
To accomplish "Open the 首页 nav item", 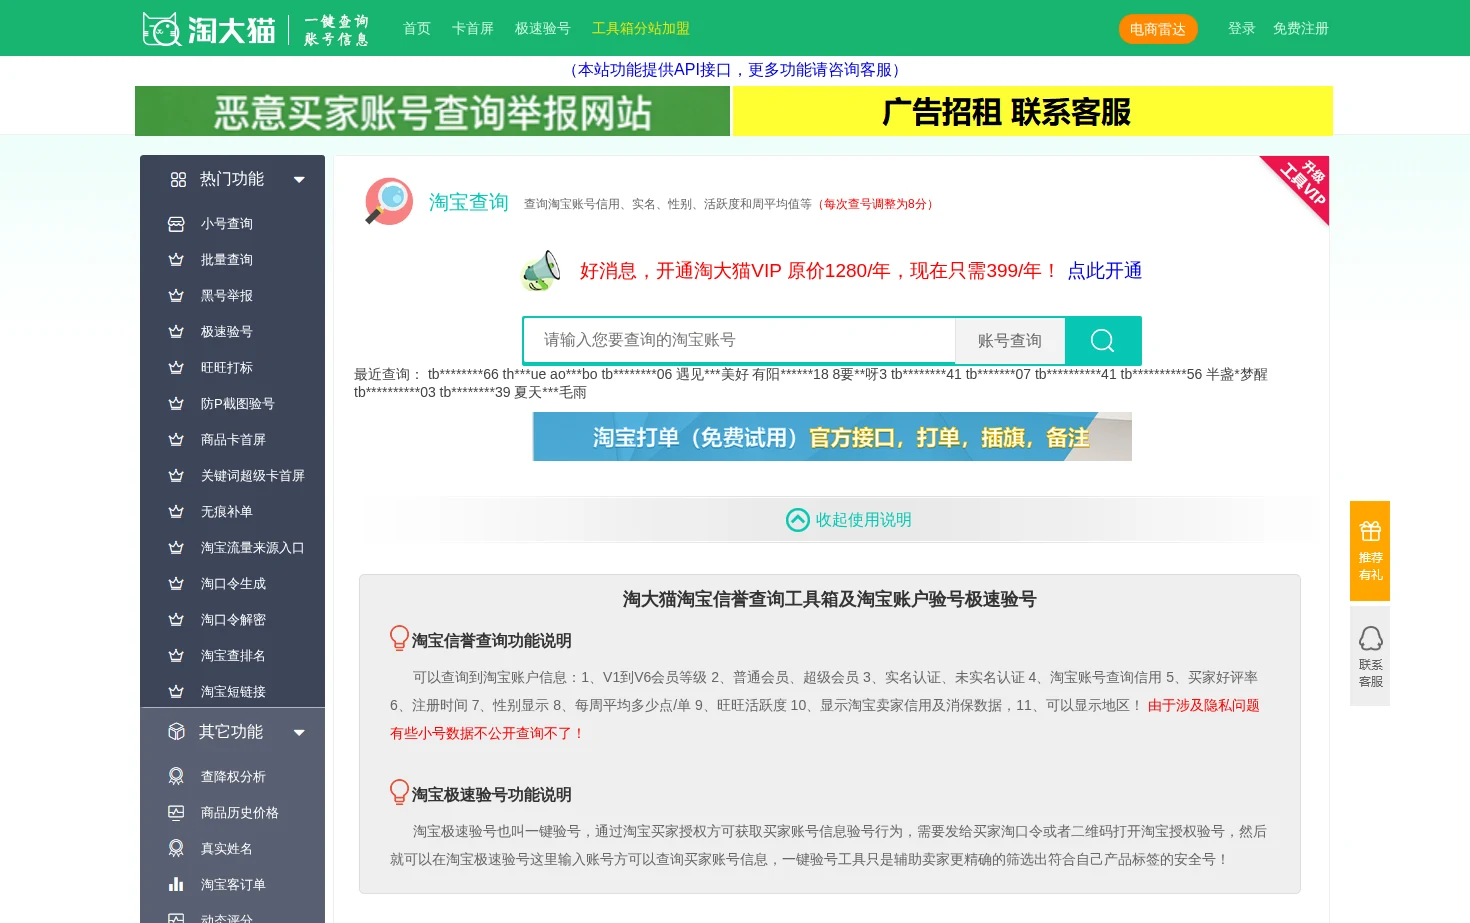I will pyautogui.click(x=417, y=29).
